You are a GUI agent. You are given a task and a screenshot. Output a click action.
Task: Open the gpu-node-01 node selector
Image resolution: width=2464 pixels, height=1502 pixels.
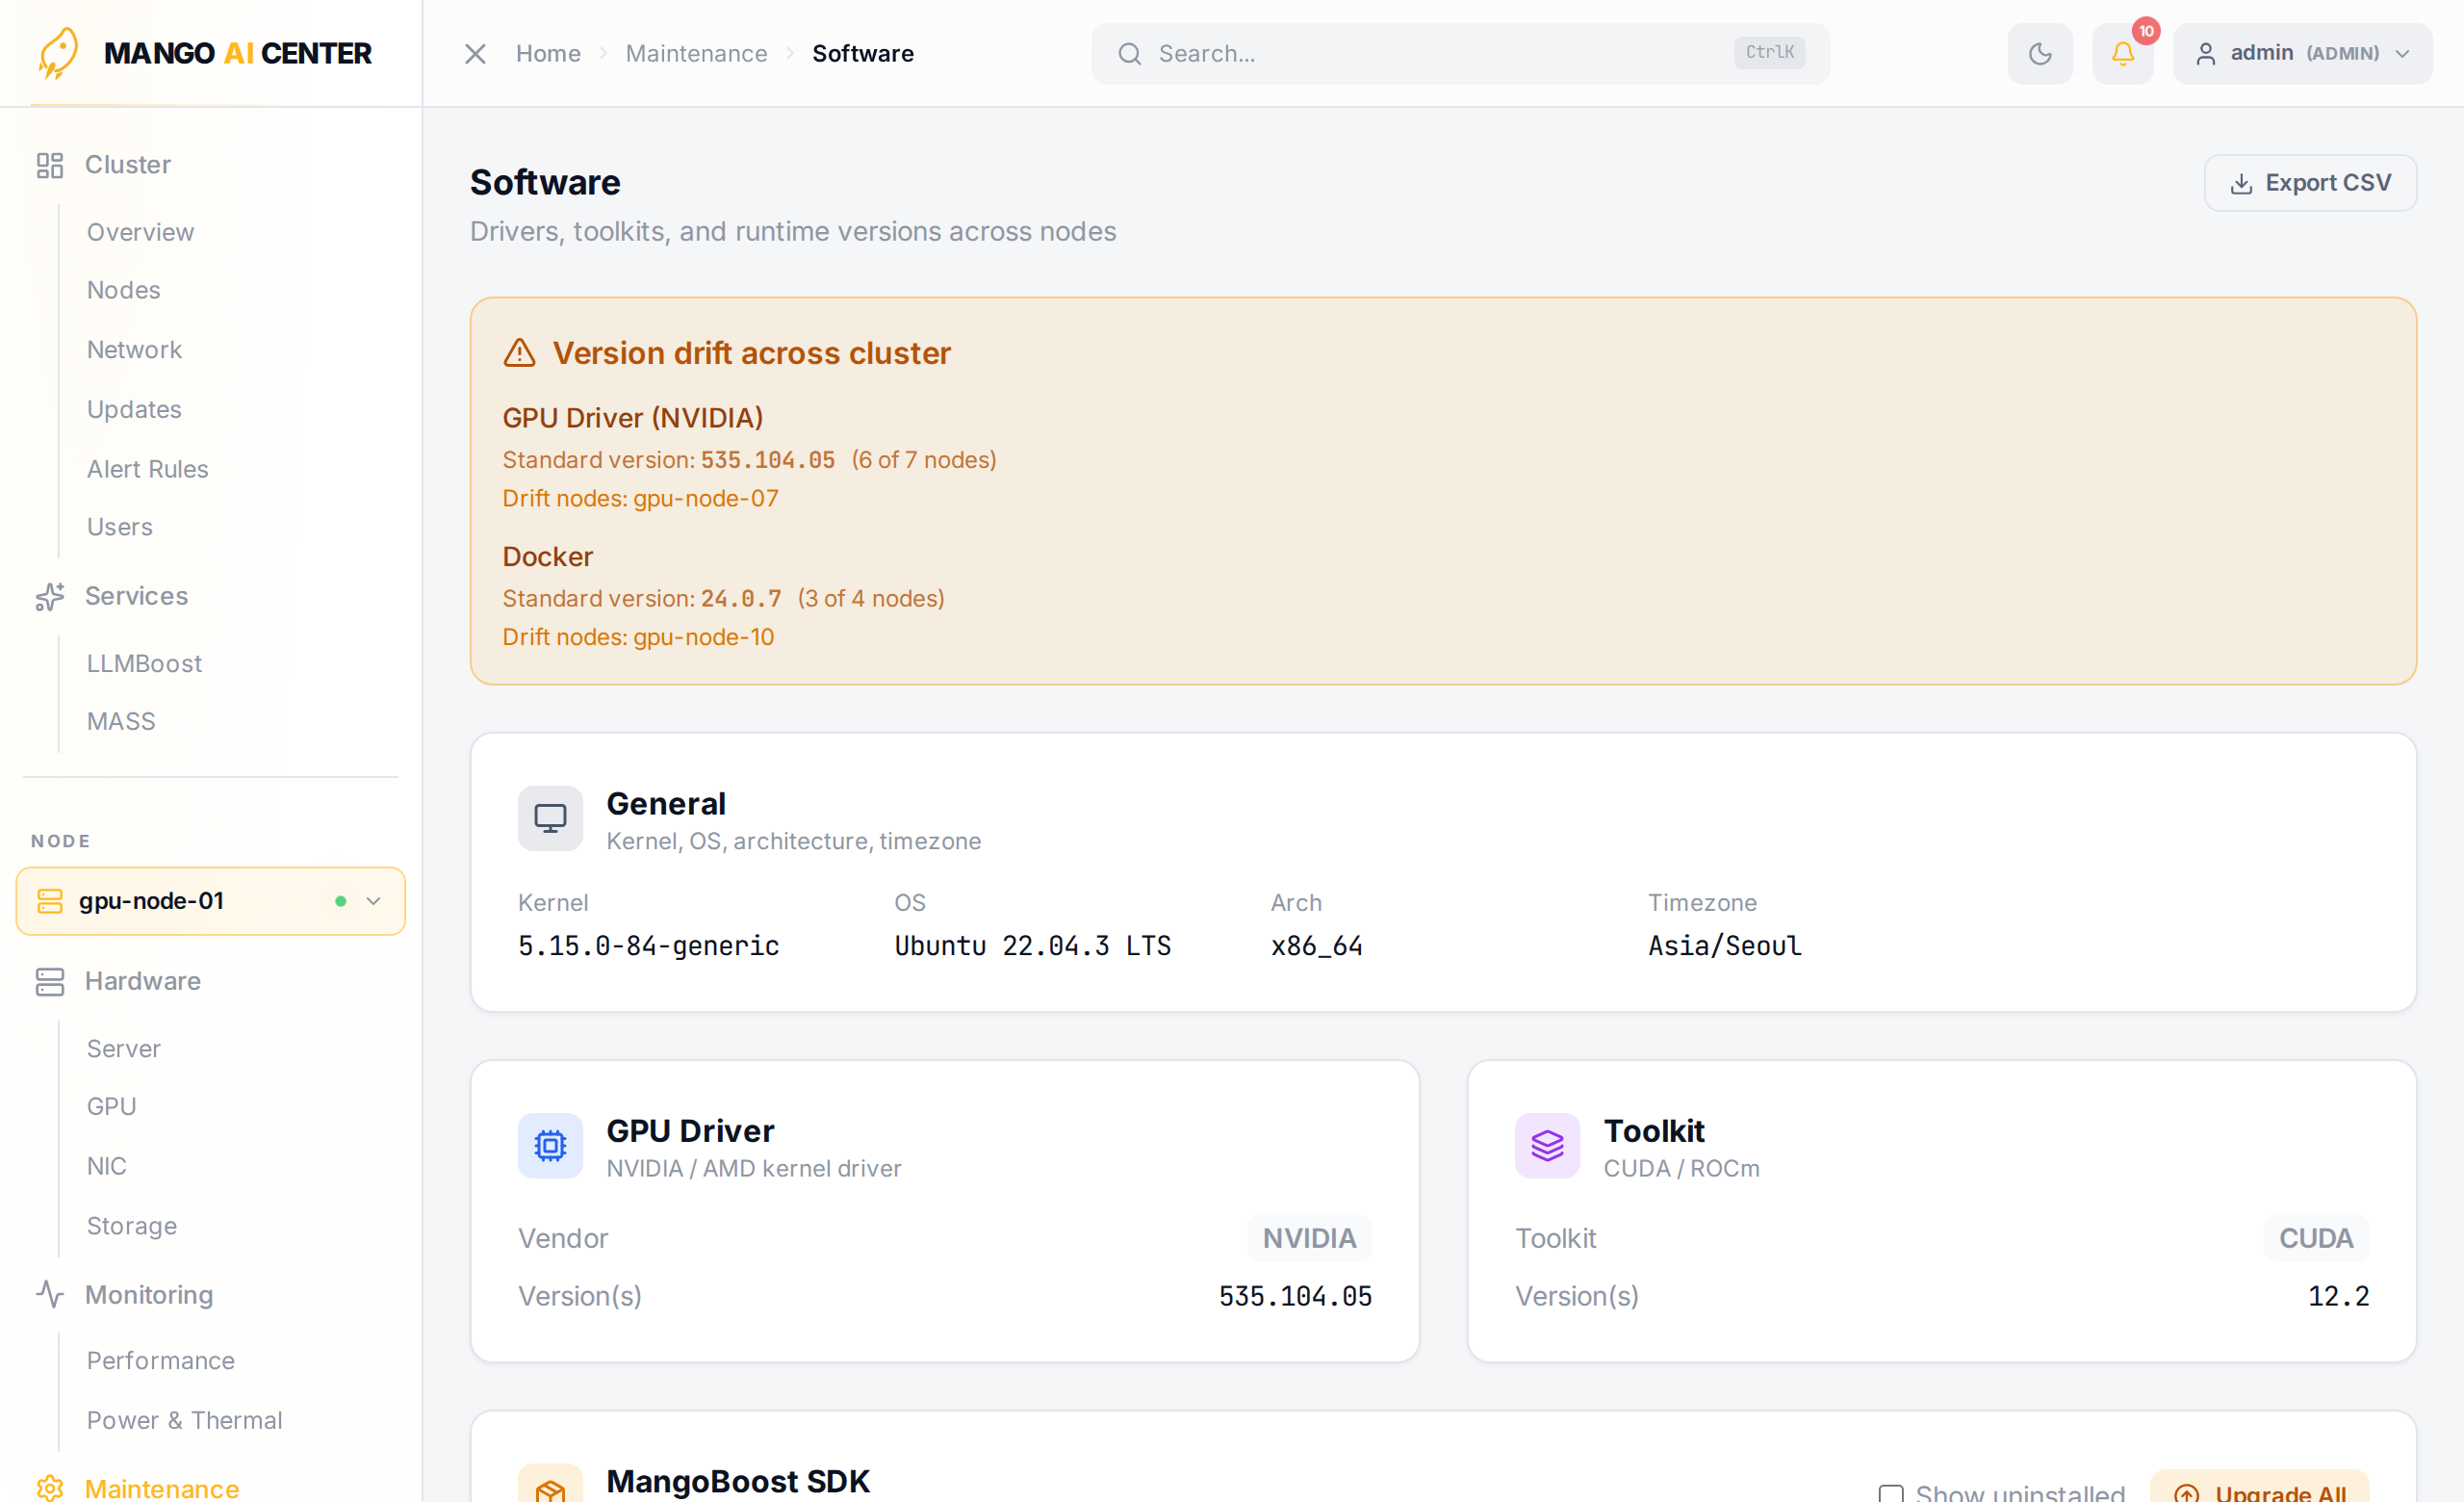211,901
